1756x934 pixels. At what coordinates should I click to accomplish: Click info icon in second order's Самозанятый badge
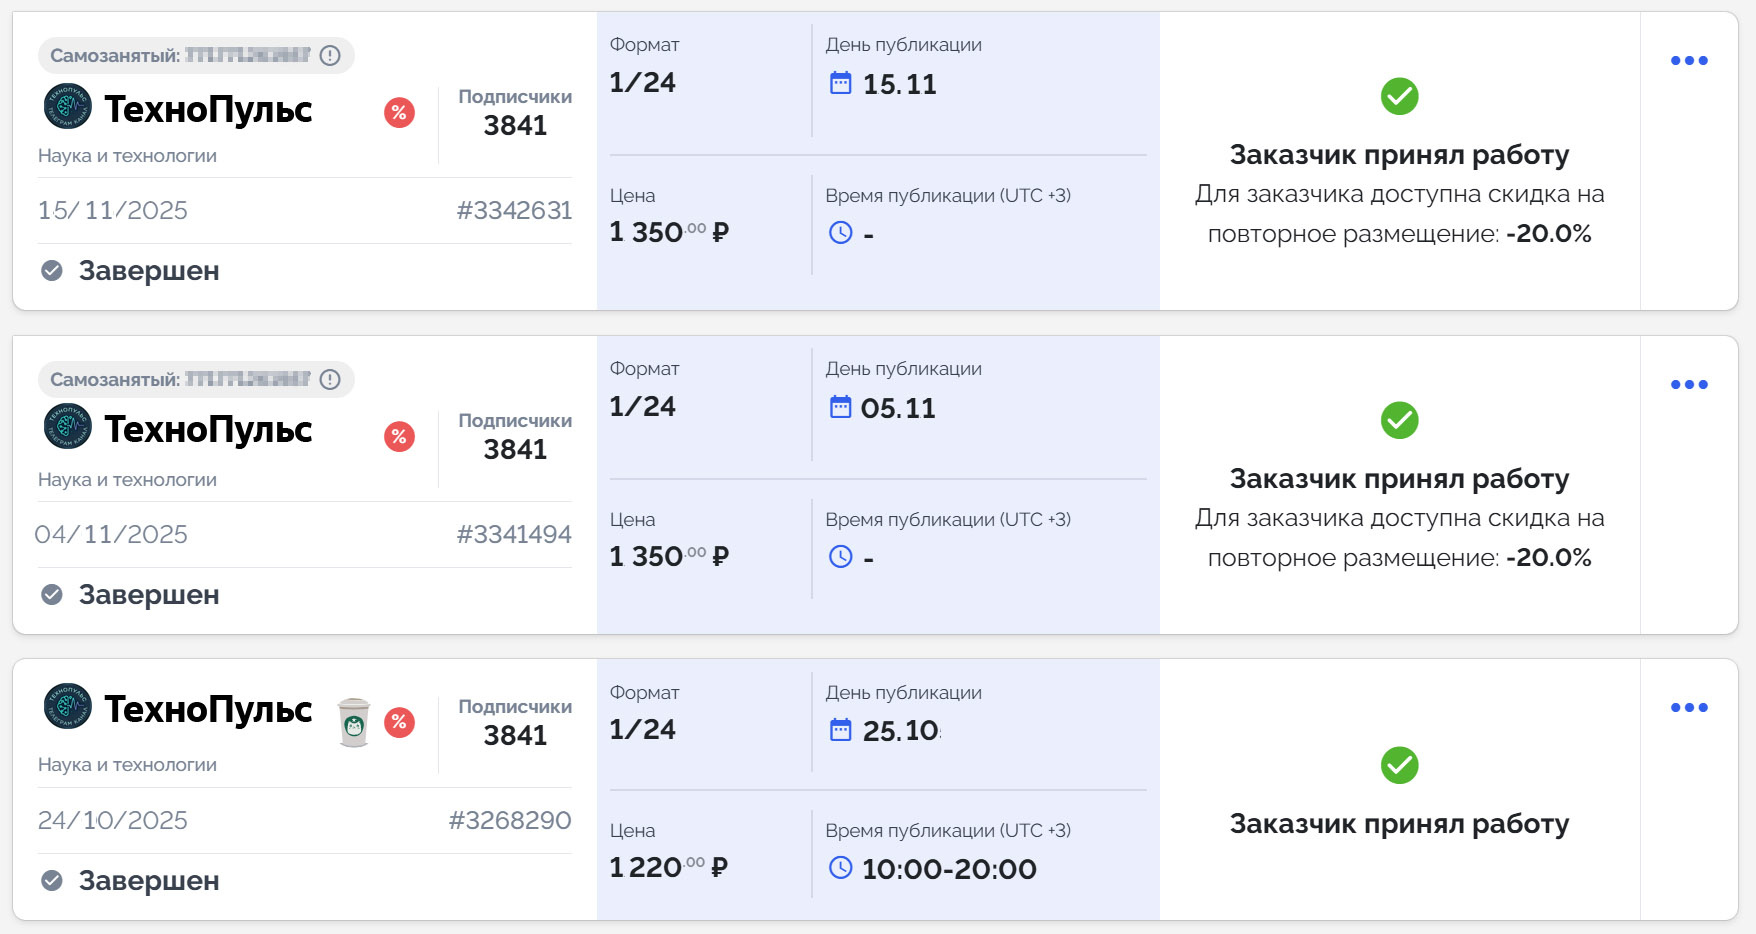click(330, 380)
